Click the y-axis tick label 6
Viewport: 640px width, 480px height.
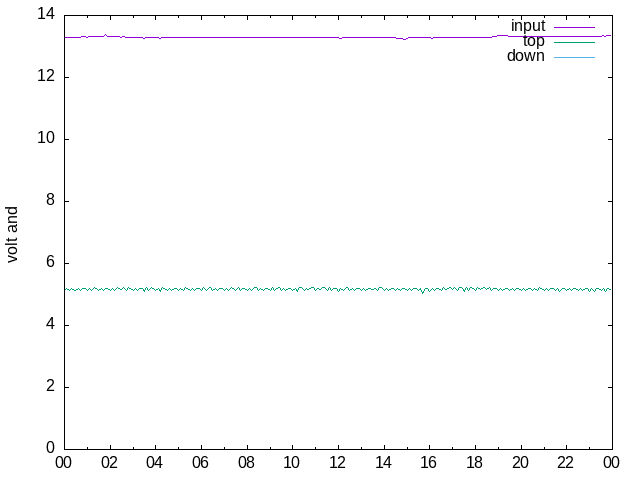point(49,263)
